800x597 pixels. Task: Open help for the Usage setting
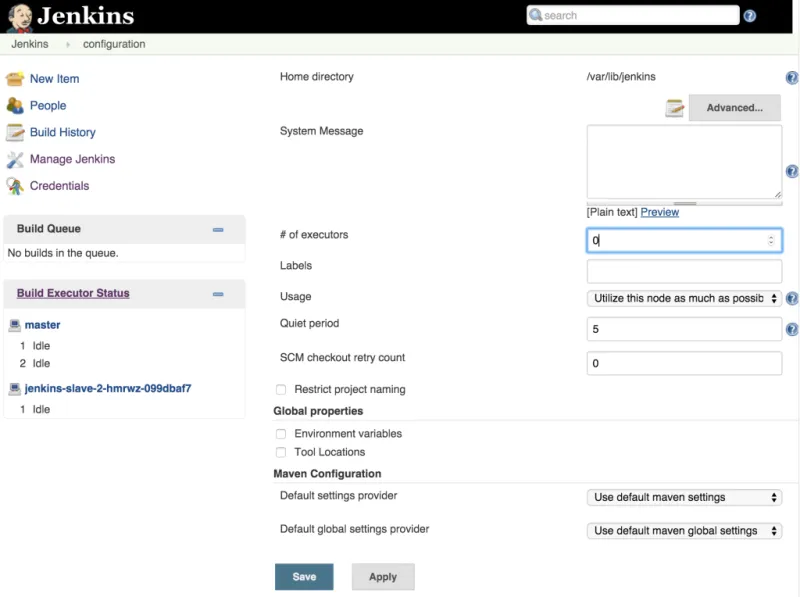(x=792, y=298)
